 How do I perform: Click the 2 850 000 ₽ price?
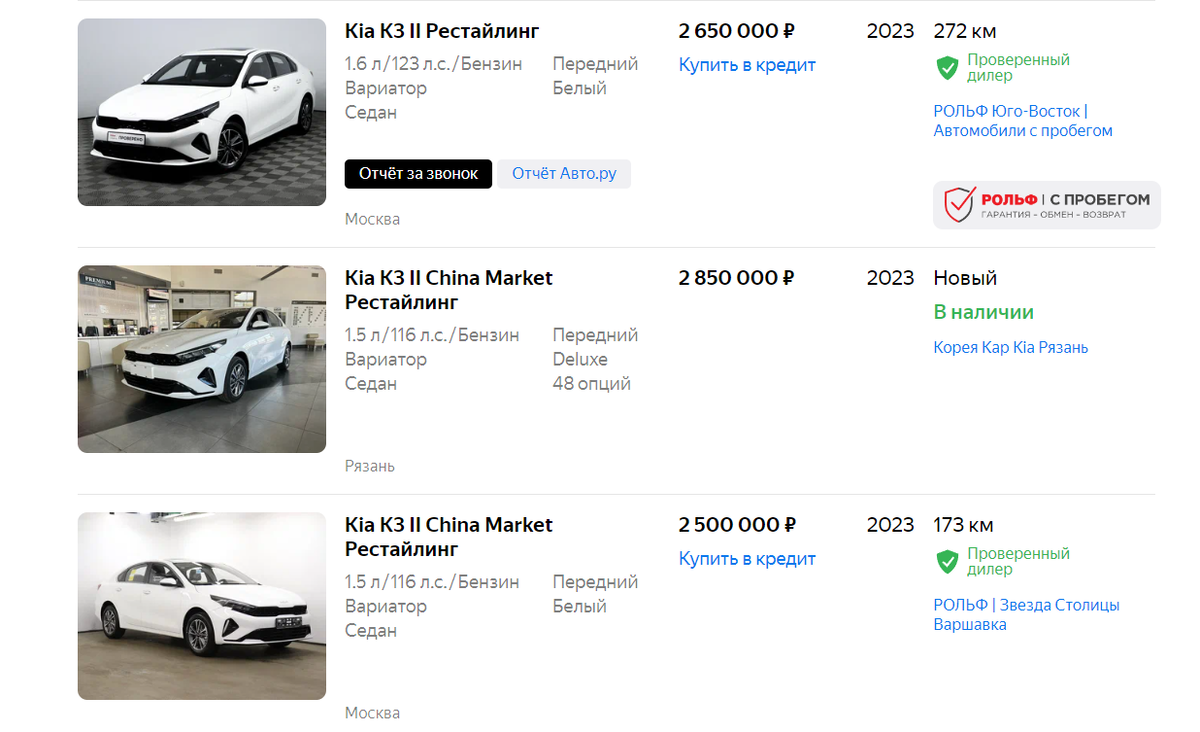[736, 278]
